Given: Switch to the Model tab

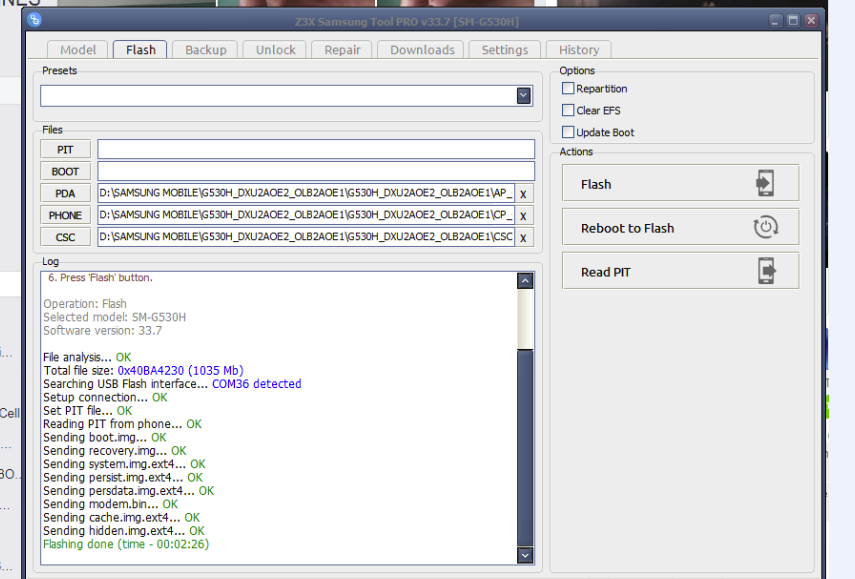Looking at the screenshot, I should tap(78, 50).
